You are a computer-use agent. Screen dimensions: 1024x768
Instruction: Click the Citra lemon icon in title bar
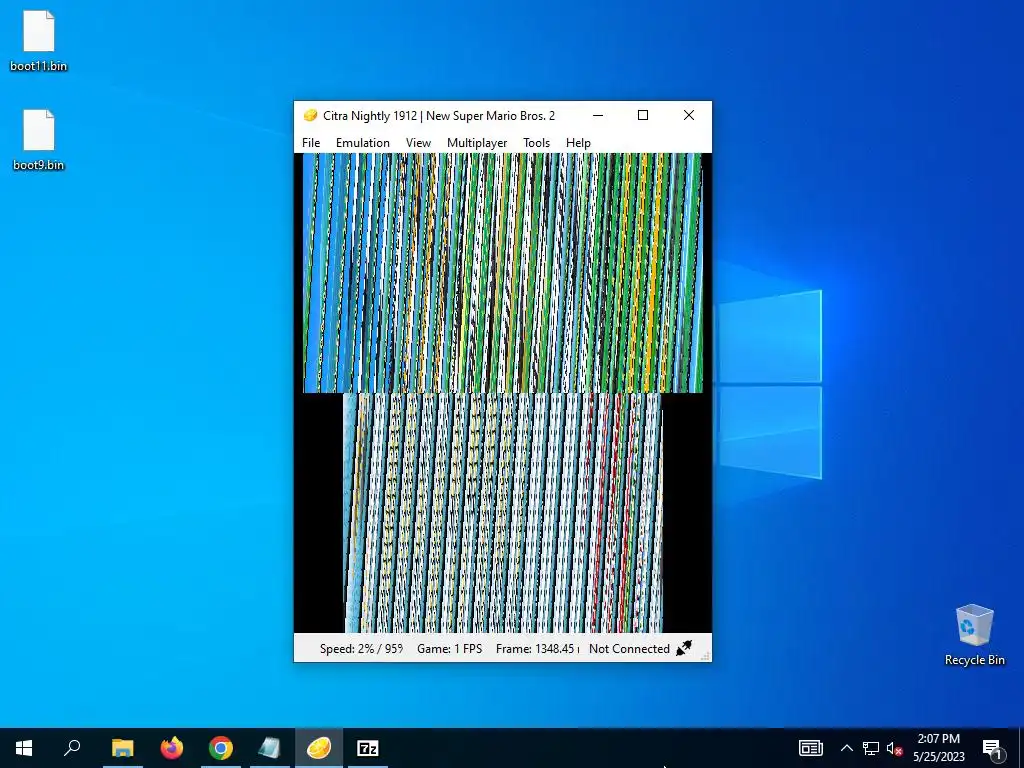[310, 116]
